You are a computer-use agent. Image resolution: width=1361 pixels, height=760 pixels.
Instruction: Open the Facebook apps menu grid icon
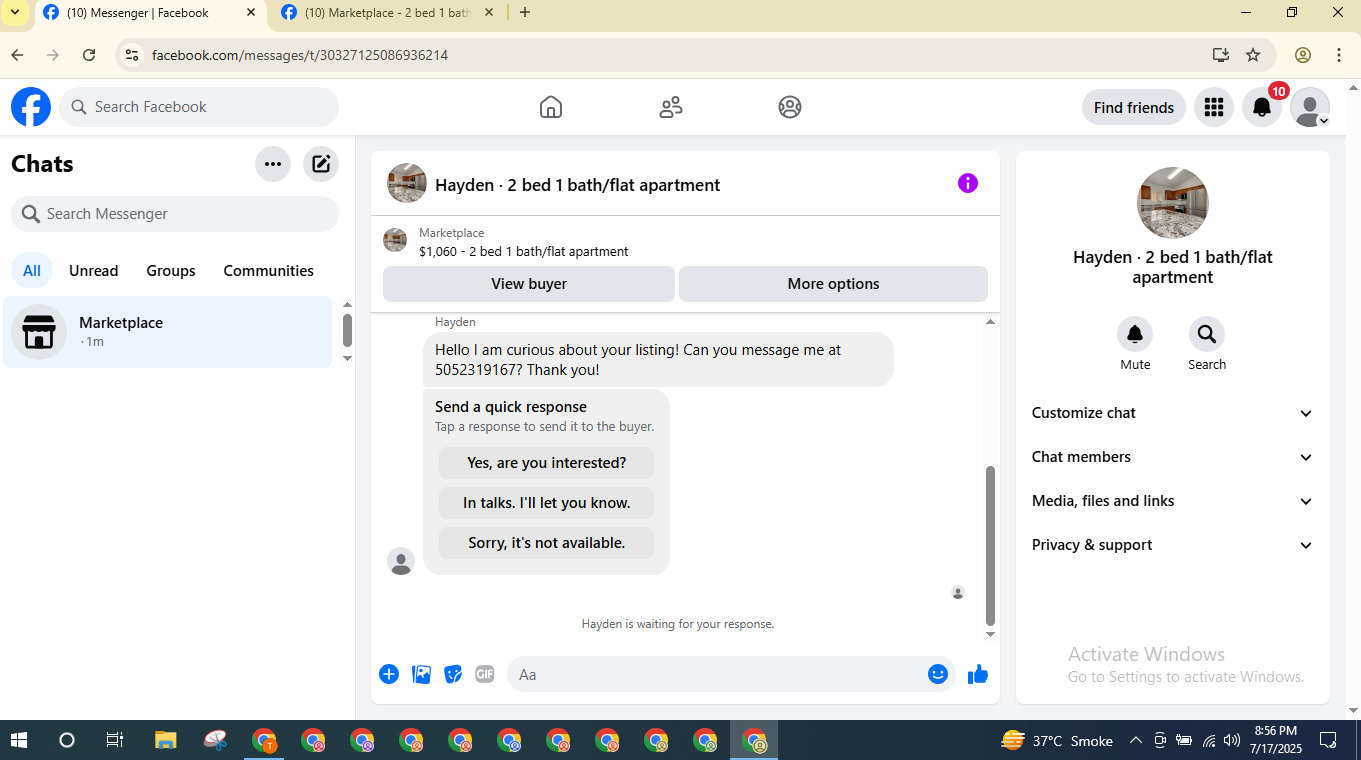(1214, 107)
